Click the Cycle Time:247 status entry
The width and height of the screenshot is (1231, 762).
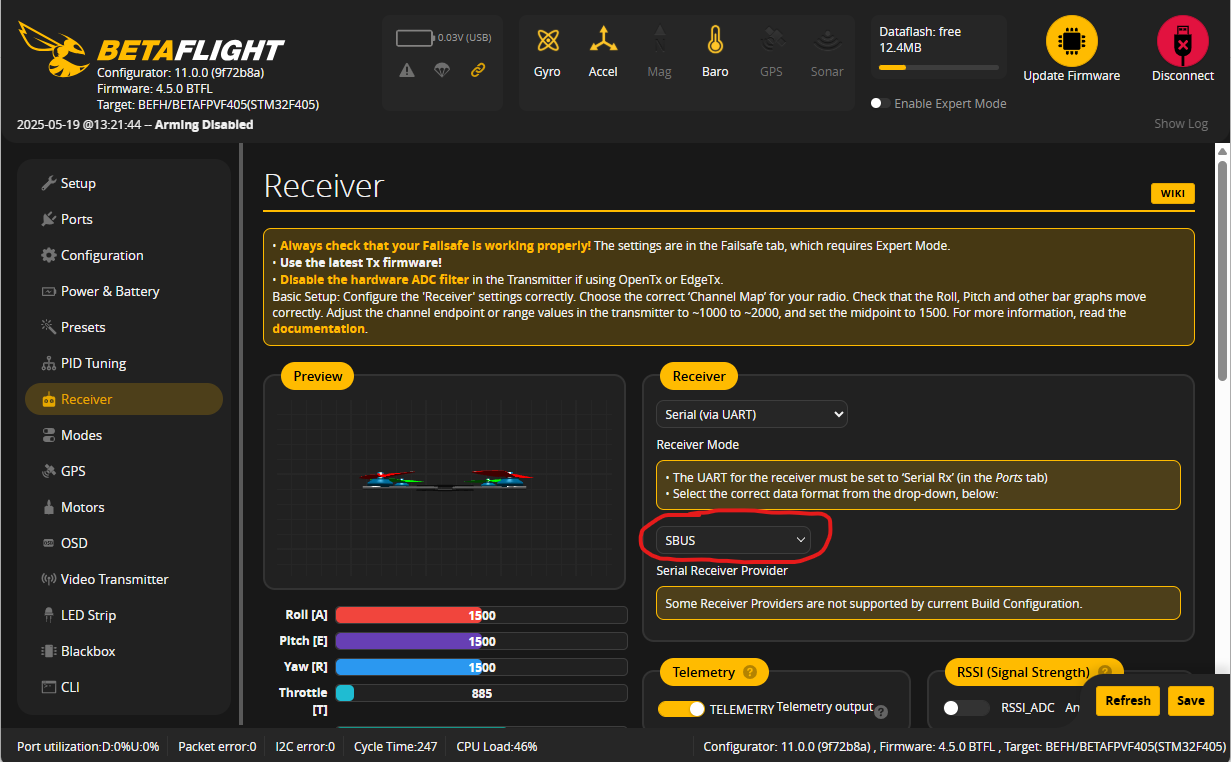point(394,746)
